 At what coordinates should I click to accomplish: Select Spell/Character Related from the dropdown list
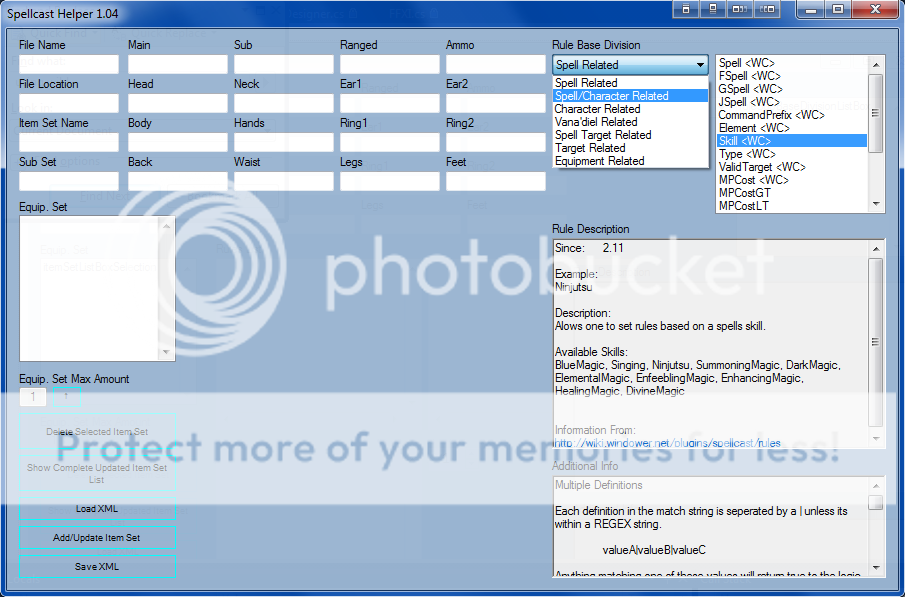[x=611, y=96]
